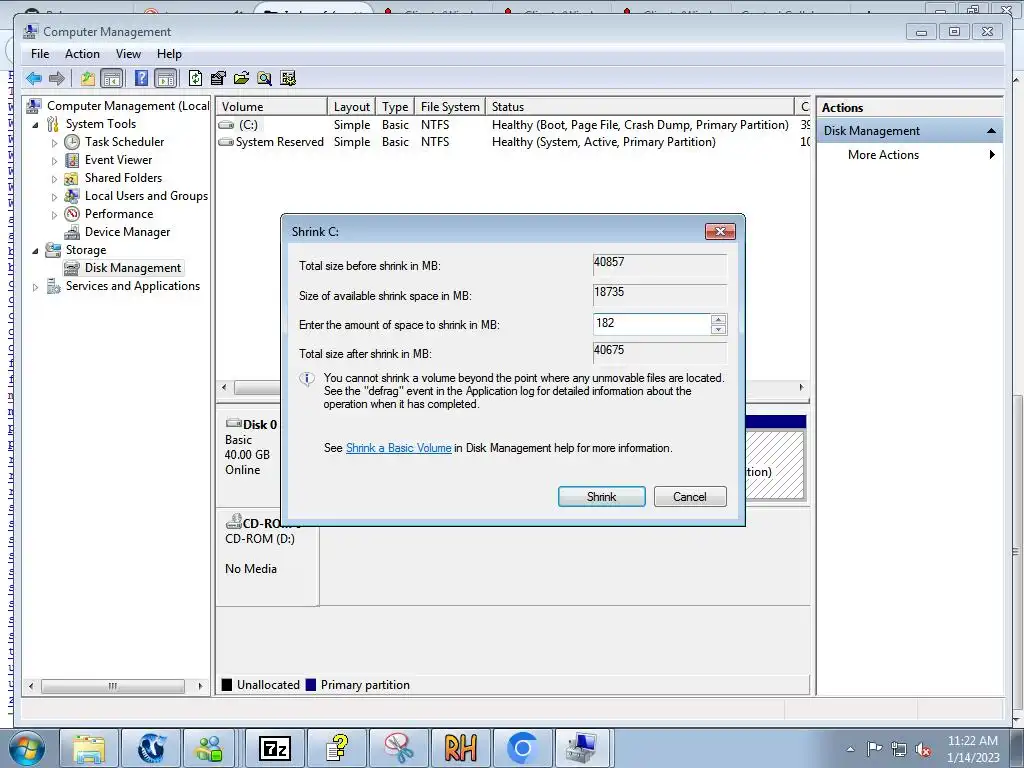The width and height of the screenshot is (1024, 768).
Task: Toggle Show/Hide Console Tree toolbar button
Action: (112, 78)
